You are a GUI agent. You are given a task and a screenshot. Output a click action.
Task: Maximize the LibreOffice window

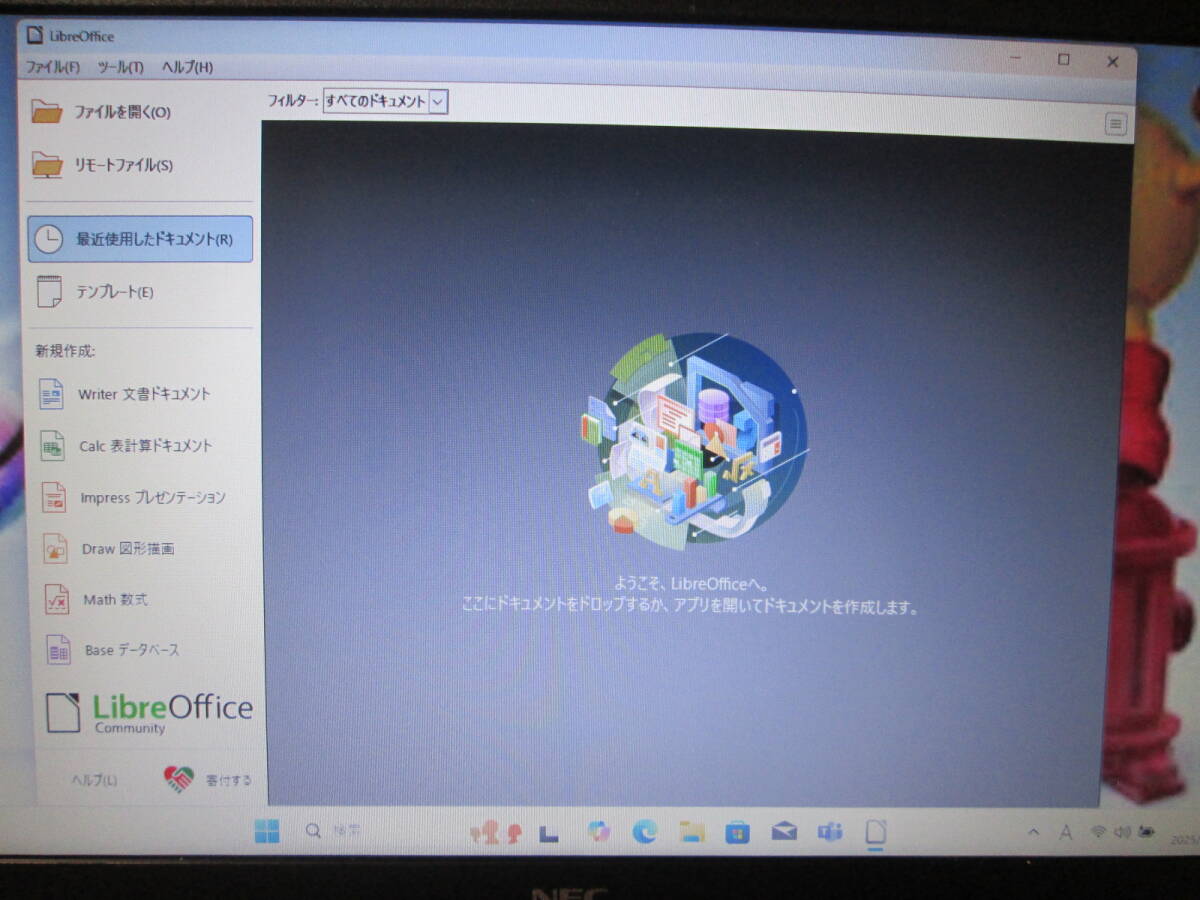click(x=1064, y=60)
